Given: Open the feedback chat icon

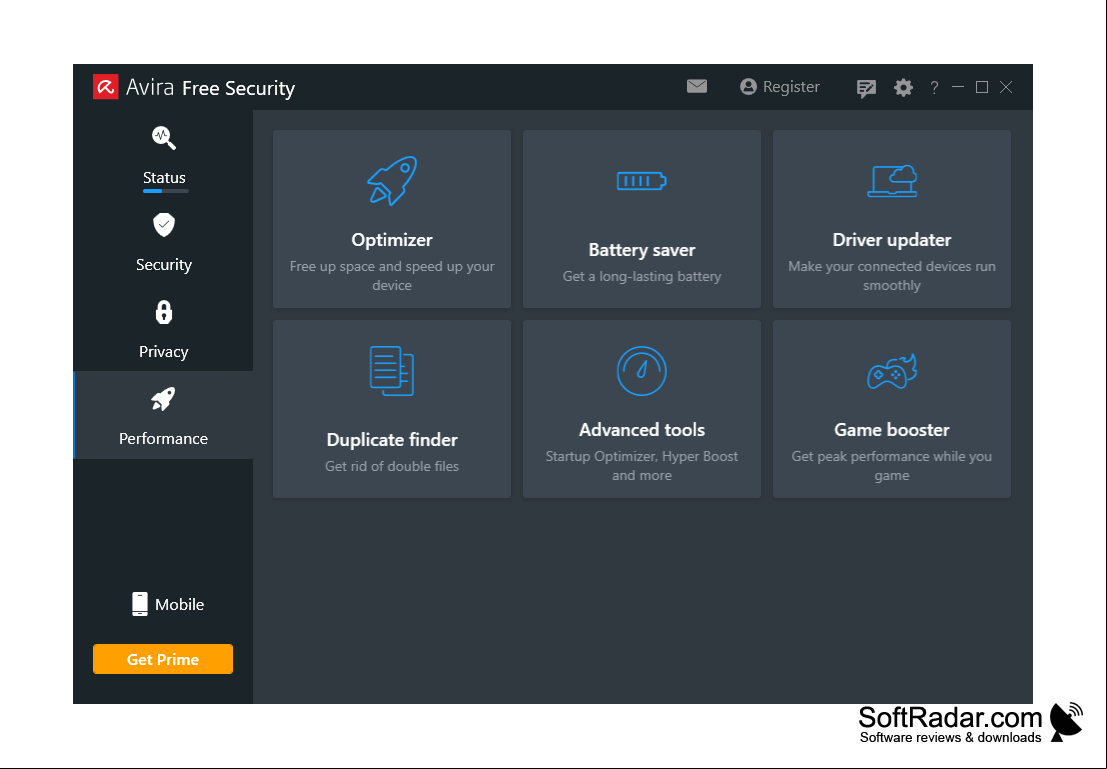Looking at the screenshot, I should pyautogui.click(x=866, y=88).
